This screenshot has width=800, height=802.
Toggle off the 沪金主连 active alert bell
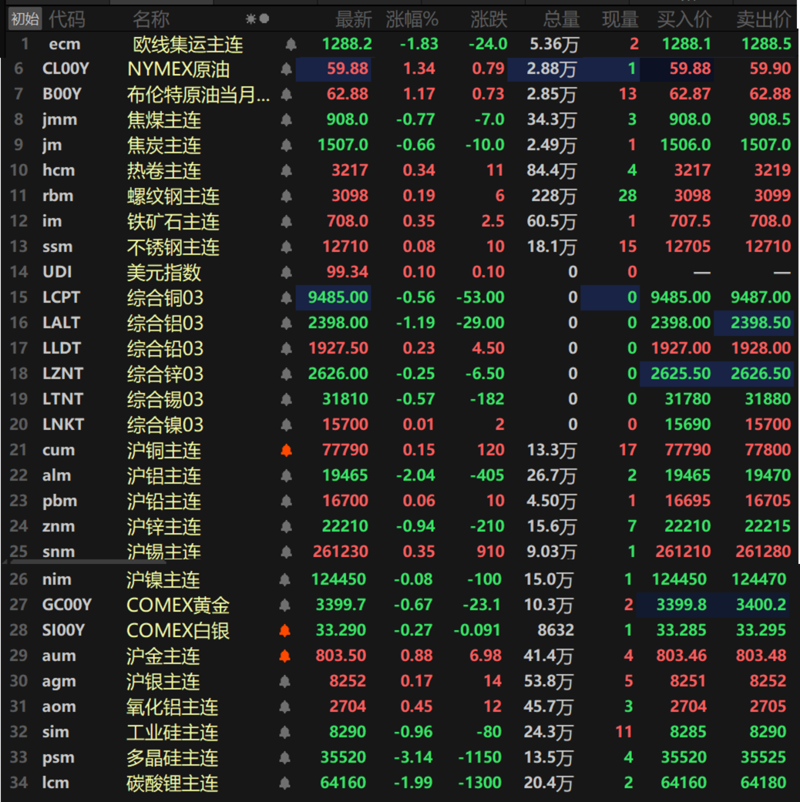pyautogui.click(x=287, y=655)
